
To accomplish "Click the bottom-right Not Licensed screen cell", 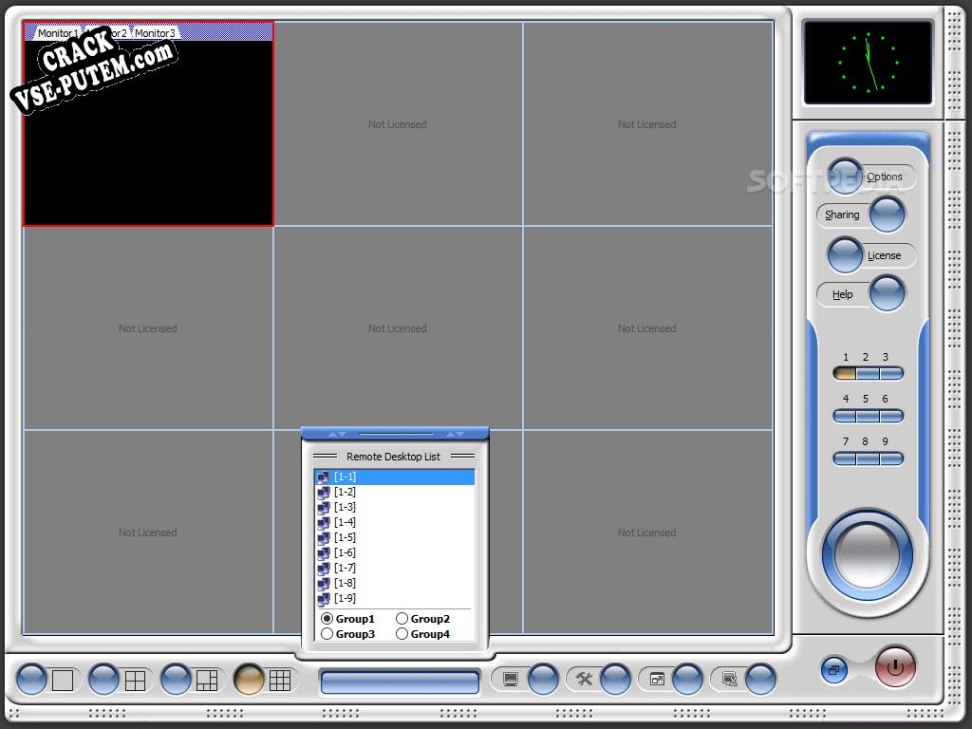I will [647, 532].
